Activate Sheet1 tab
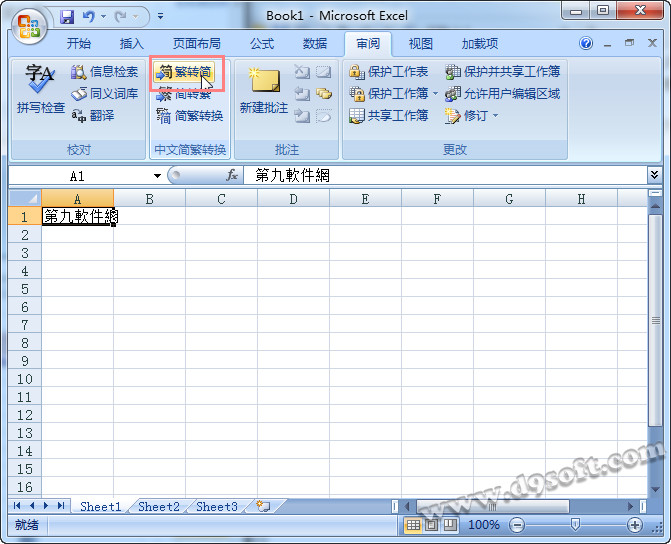Screen dimensions: 671x544 (x=101, y=507)
